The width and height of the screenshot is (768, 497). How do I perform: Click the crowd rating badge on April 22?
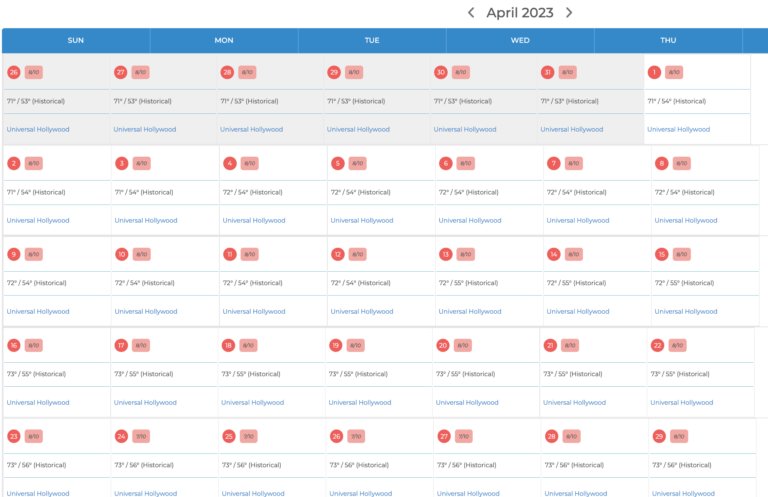[677, 345]
